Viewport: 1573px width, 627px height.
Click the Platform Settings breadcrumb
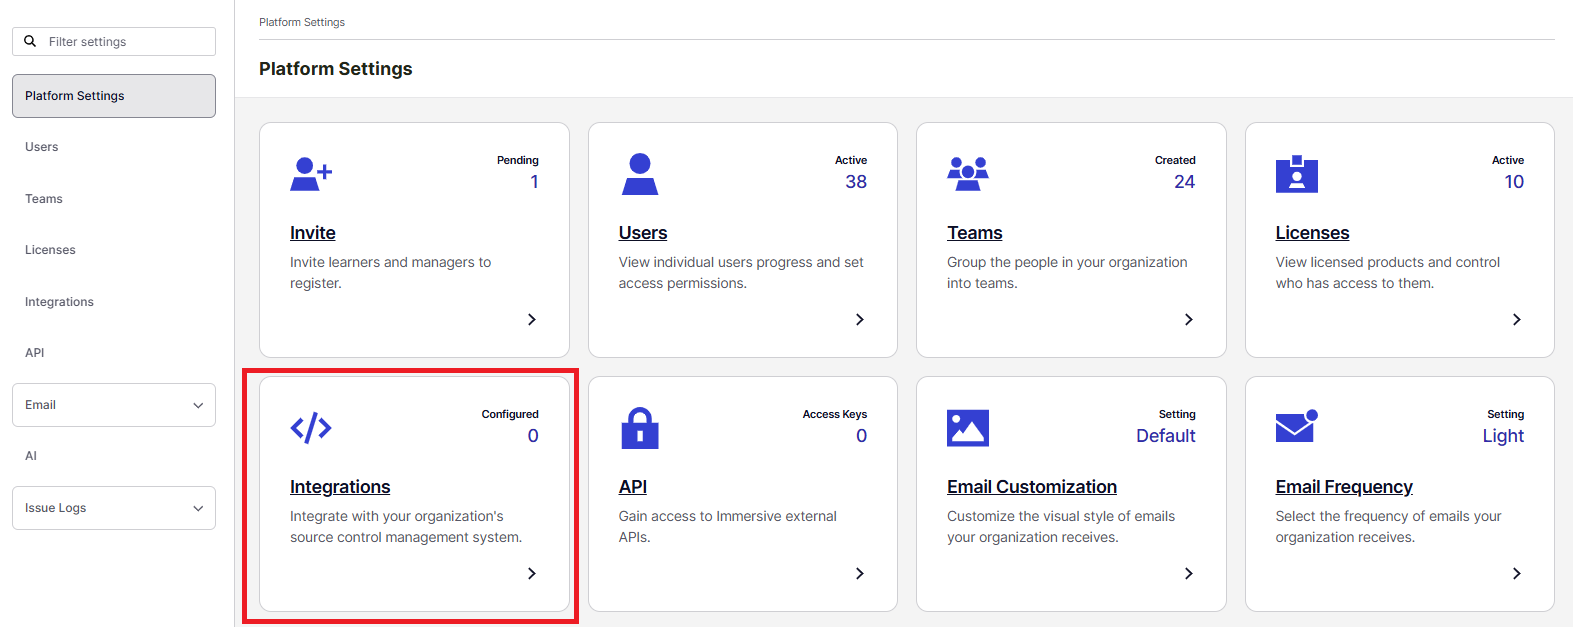tap(302, 22)
